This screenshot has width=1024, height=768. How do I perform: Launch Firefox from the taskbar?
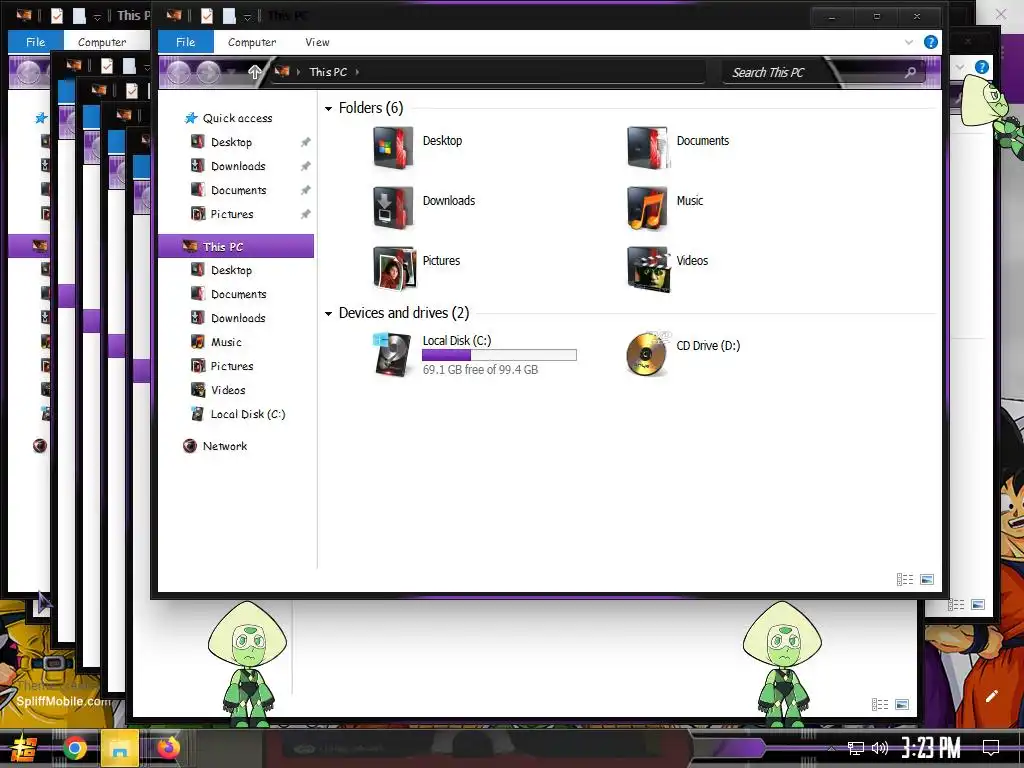(168, 748)
